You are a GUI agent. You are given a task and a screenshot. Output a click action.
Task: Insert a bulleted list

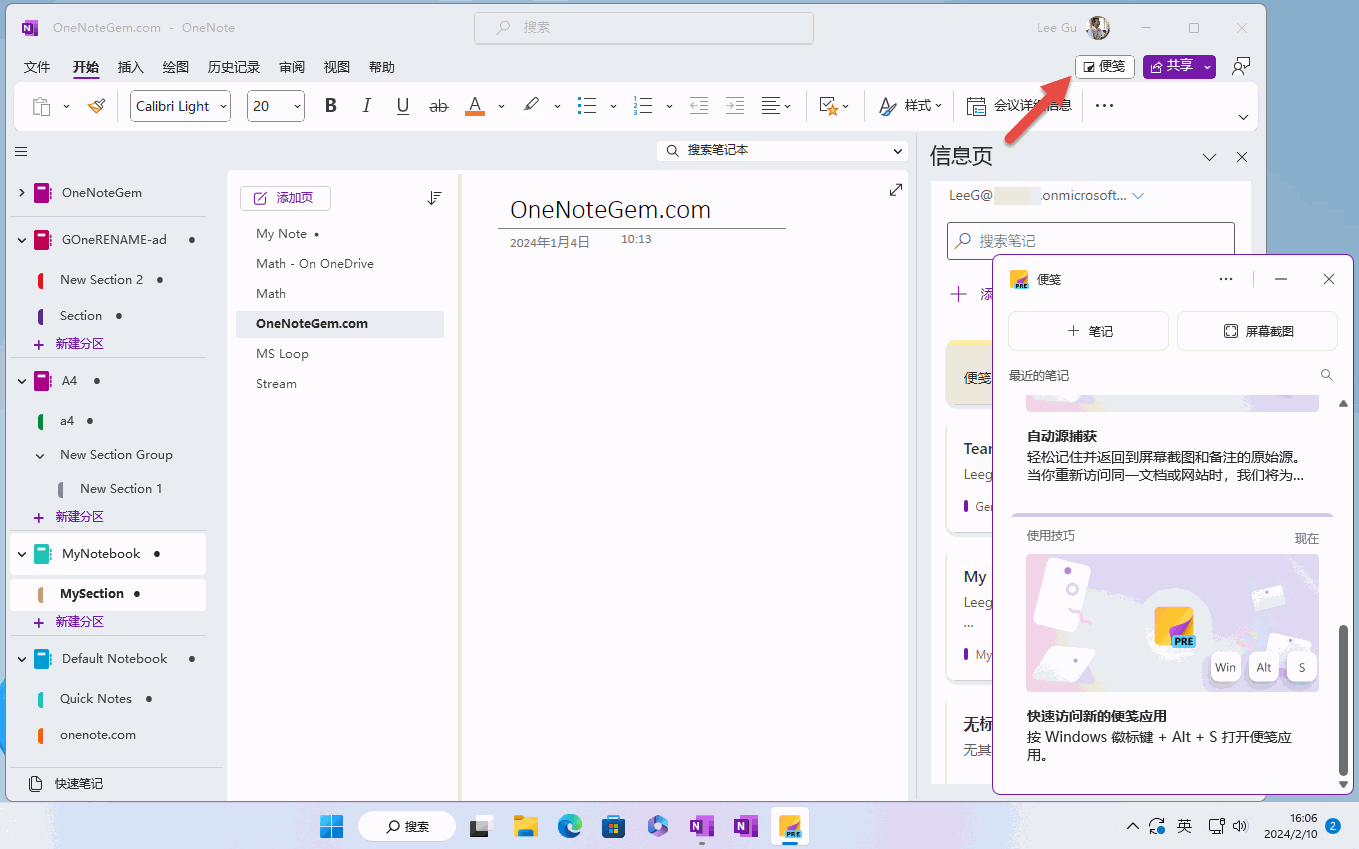[587, 106]
